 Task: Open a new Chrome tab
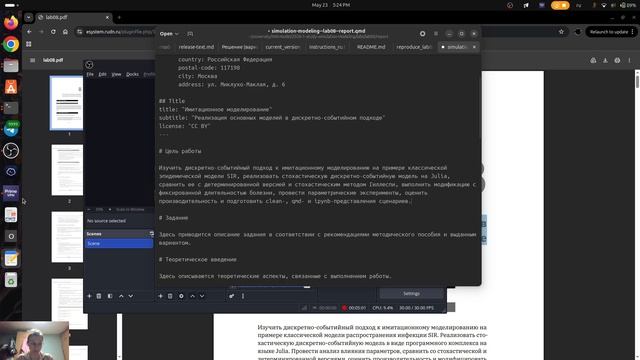[x=119, y=18]
